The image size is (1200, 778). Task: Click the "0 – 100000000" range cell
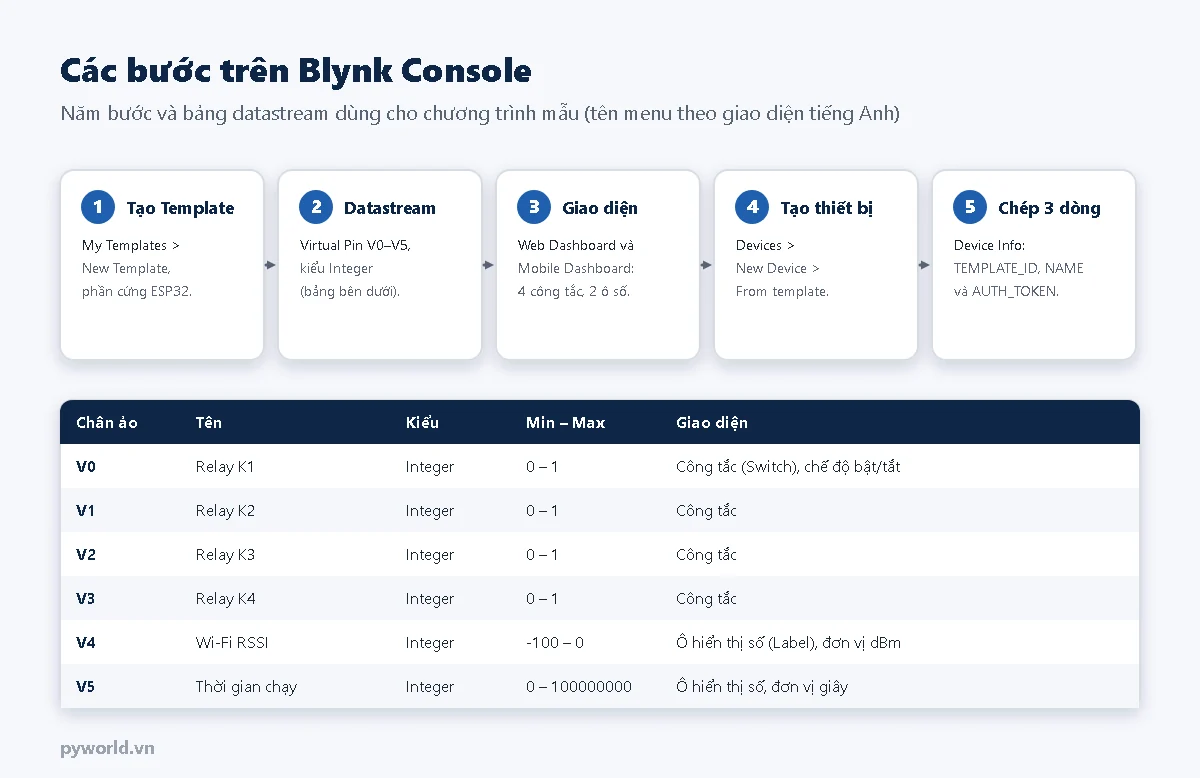click(x=579, y=686)
